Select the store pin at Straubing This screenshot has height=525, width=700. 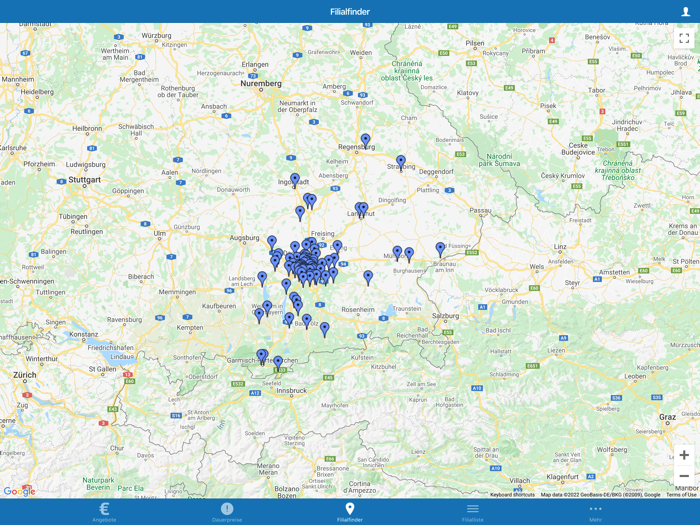click(401, 162)
